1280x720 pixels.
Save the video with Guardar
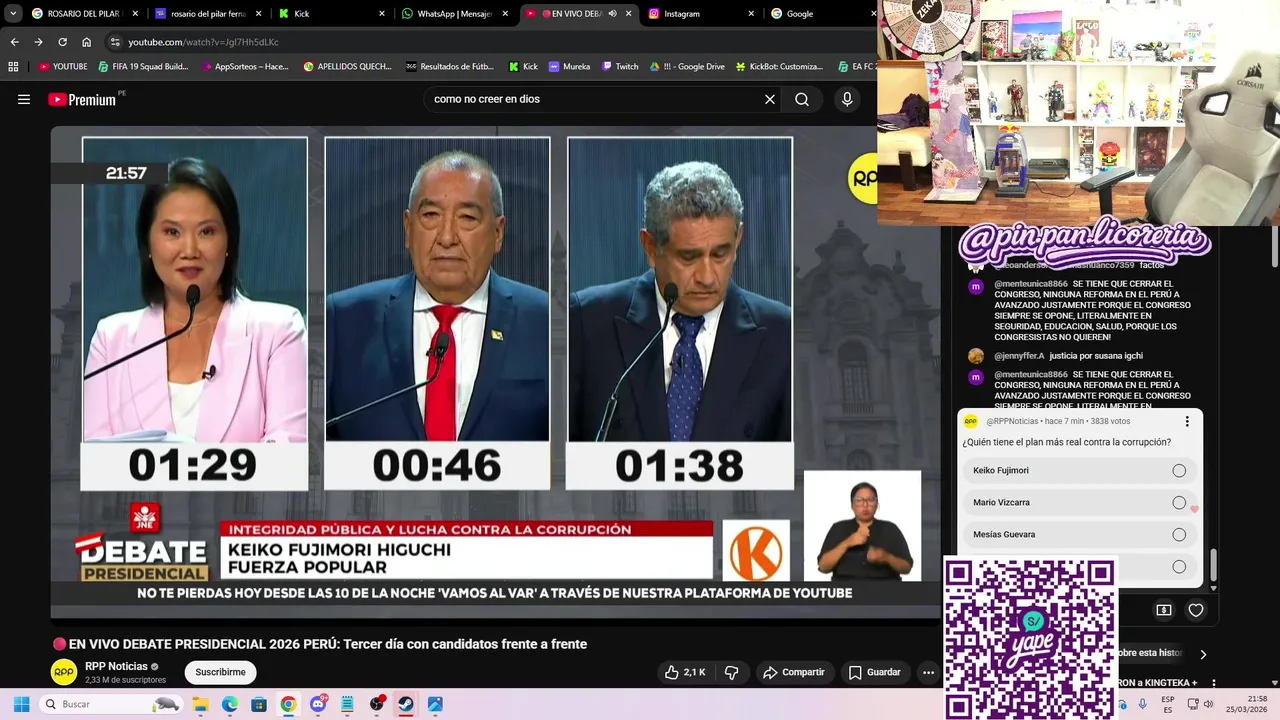[875, 672]
